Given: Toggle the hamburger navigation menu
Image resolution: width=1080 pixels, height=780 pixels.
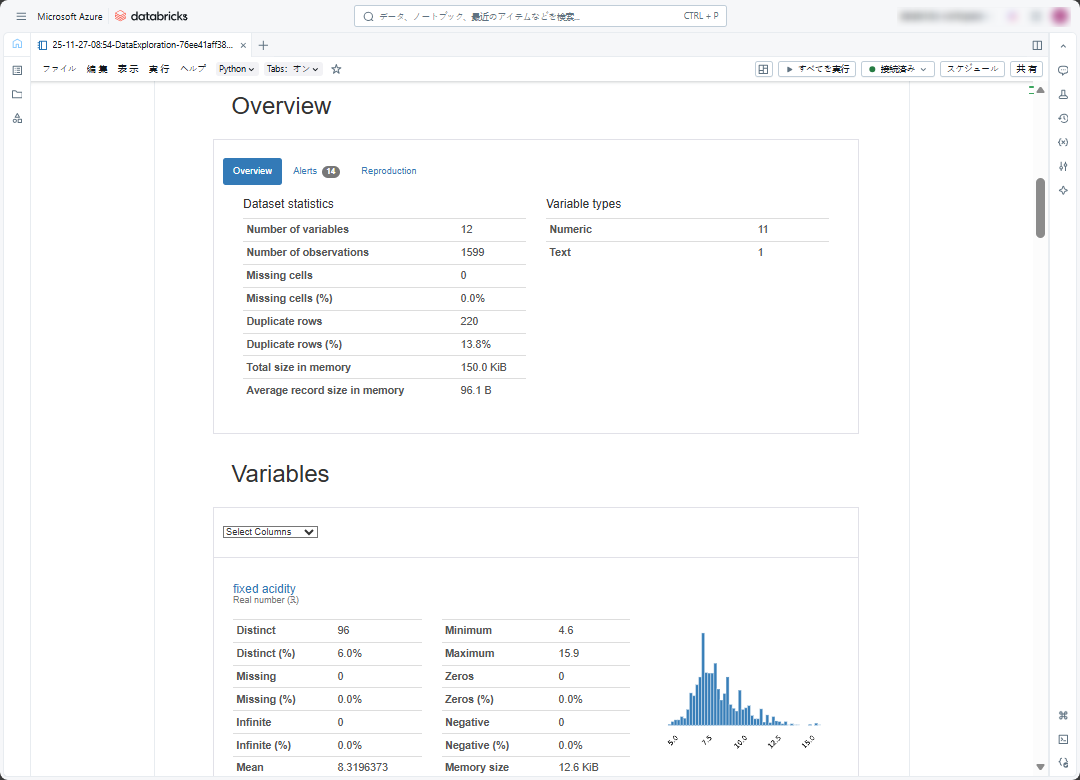Looking at the screenshot, I should point(21,16).
